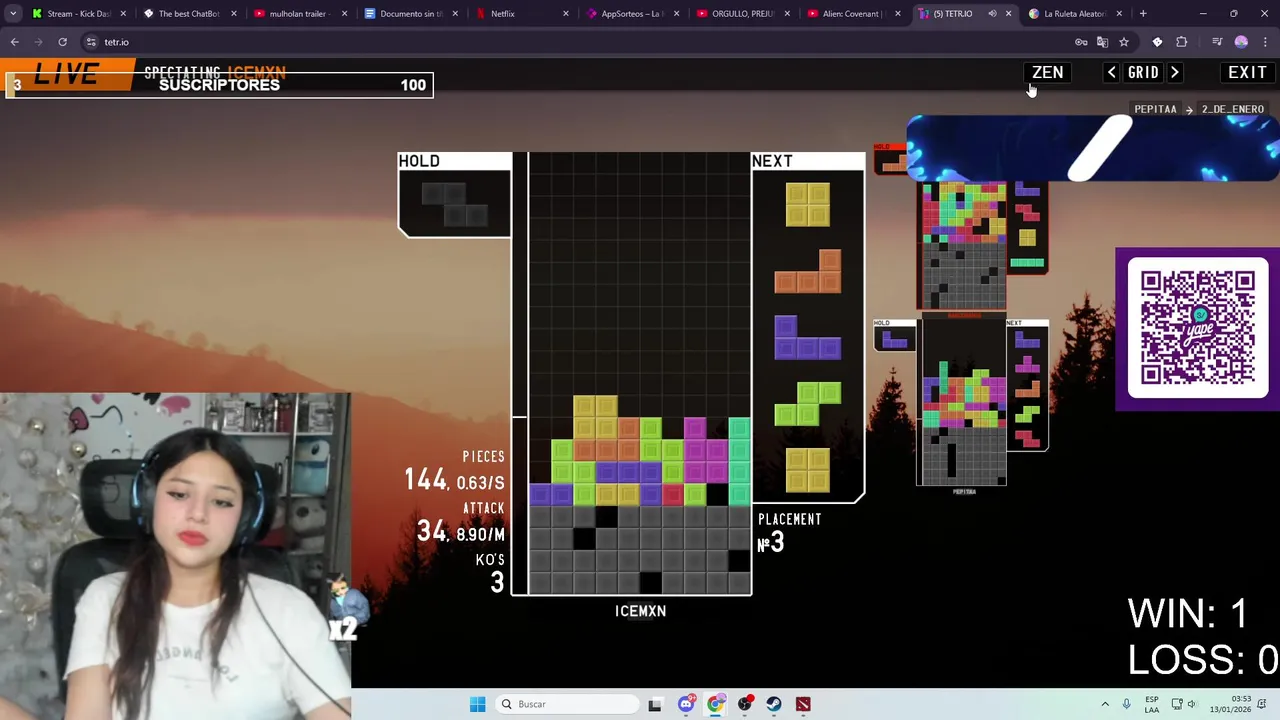Go to previous spectator view layout
This screenshot has width=1280, height=720.
pos(1111,73)
